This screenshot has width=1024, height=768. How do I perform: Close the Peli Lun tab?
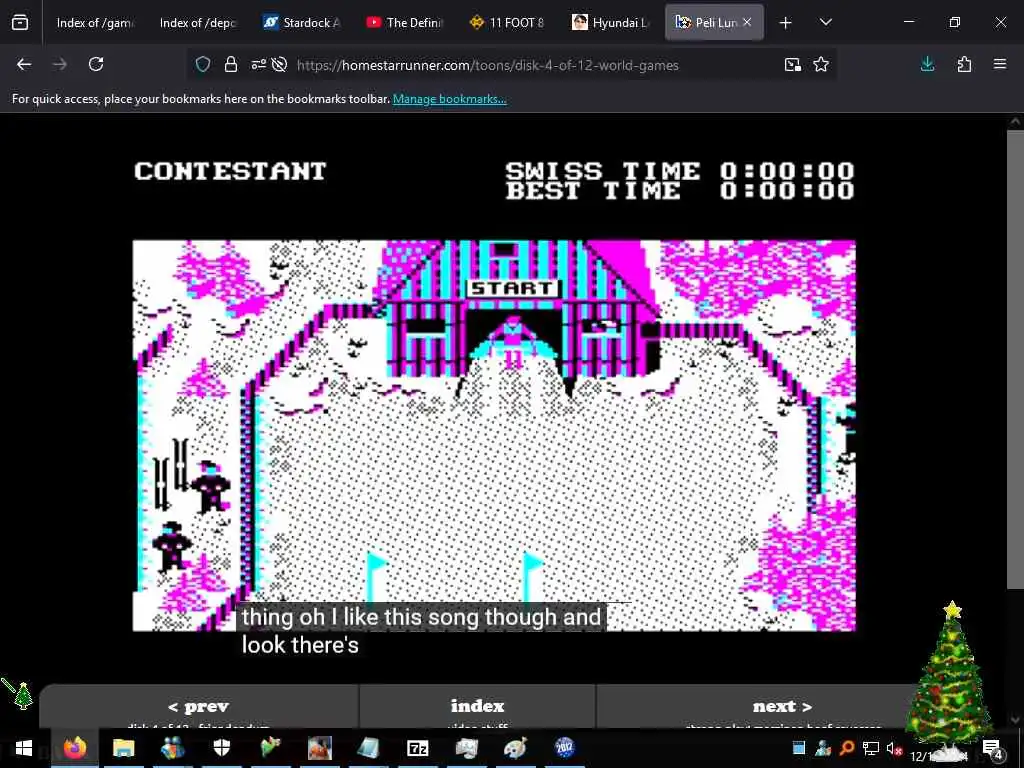click(747, 22)
